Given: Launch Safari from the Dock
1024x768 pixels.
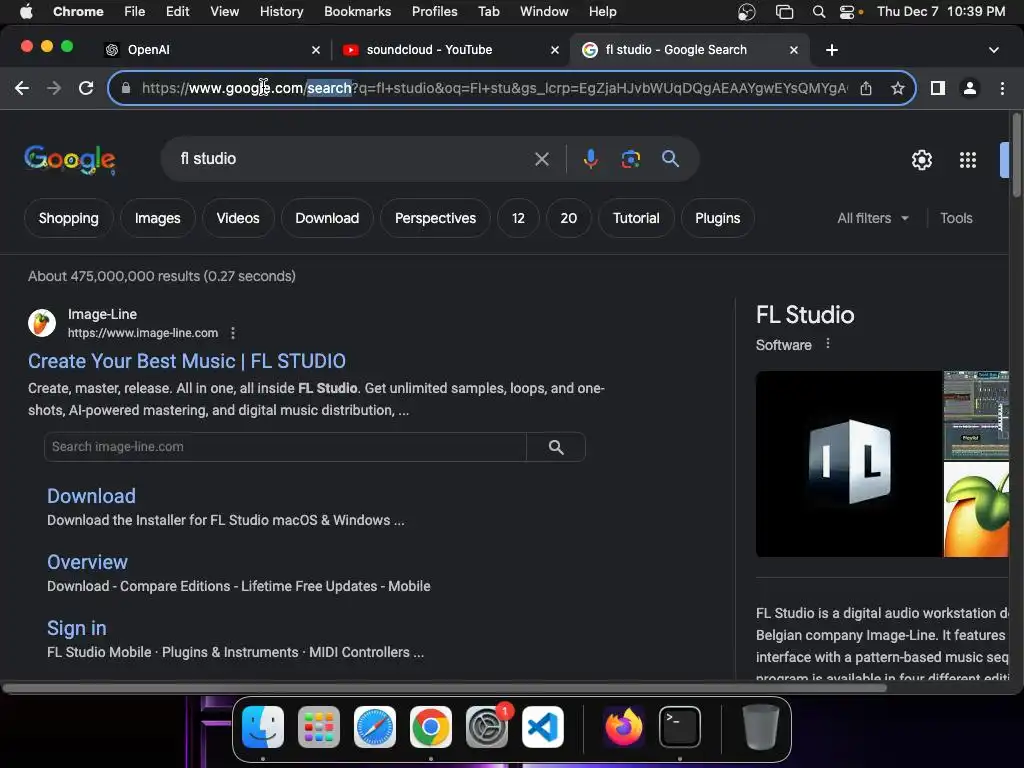Looking at the screenshot, I should (x=375, y=727).
